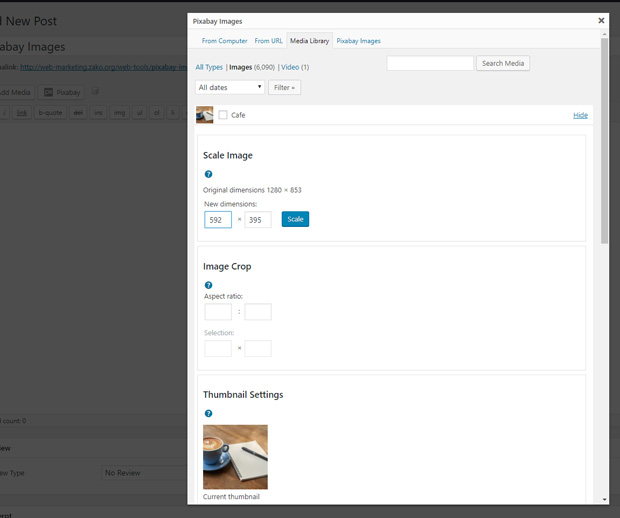
Task: Click the img quicktag button
Action: pos(119,113)
